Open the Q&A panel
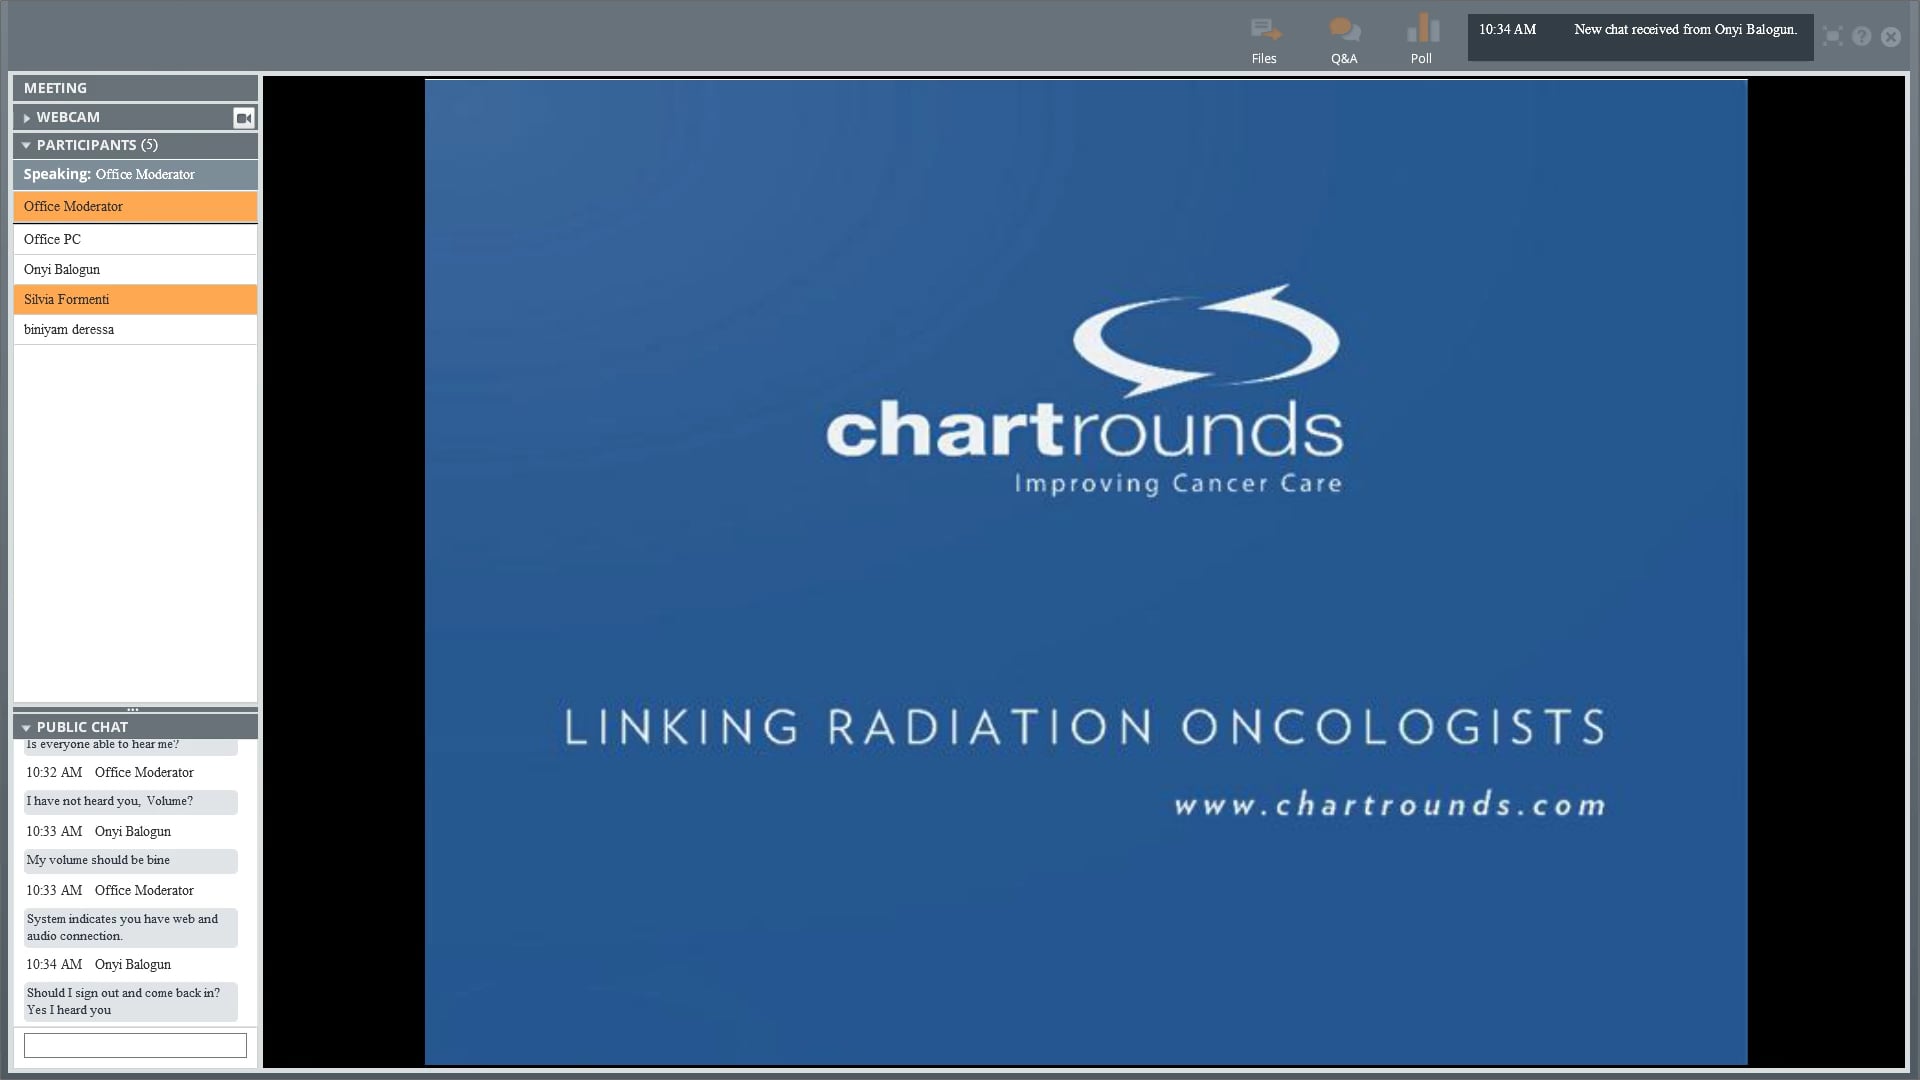The height and width of the screenshot is (1080, 1920). pos(1344,38)
